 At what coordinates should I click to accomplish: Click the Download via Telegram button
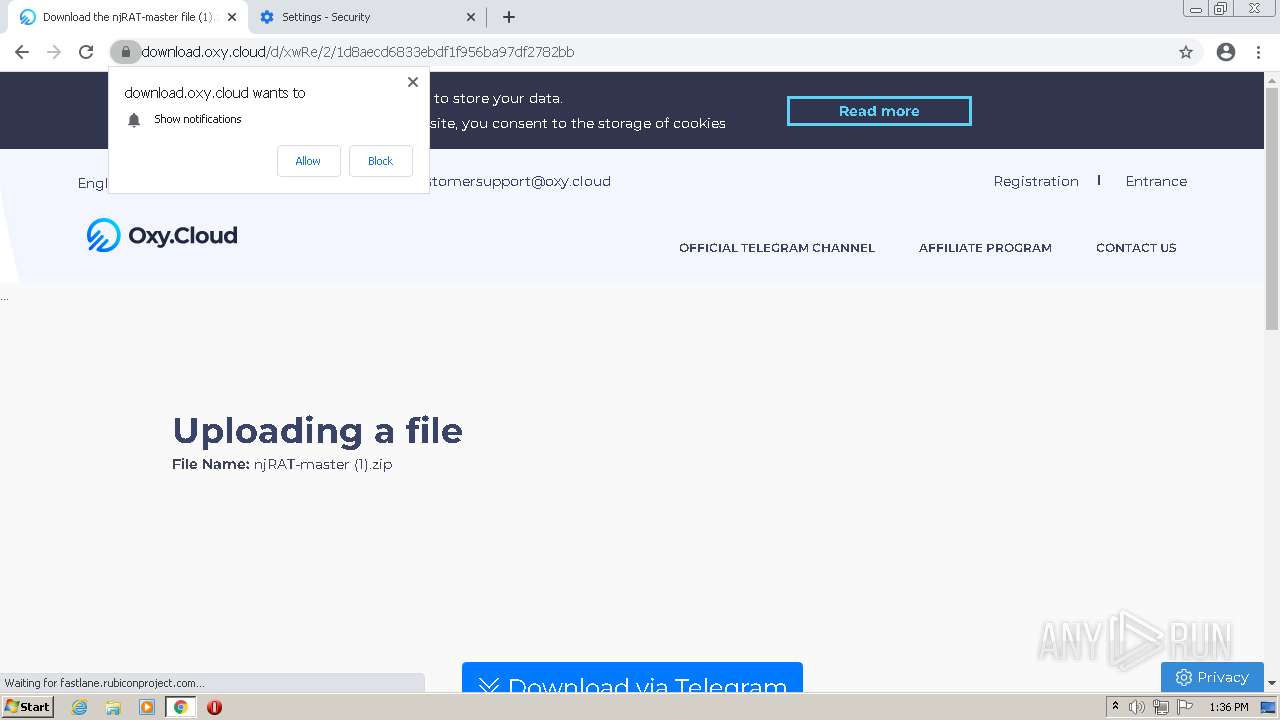point(632,677)
